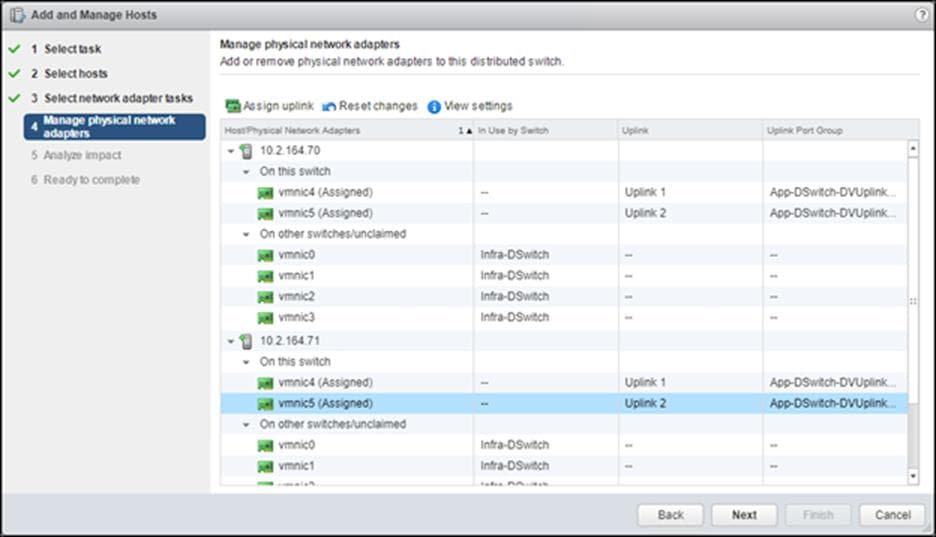Click App-DSwitch-DVUplink cell in highlighted row
Viewport: 936px width, 537px height.
pyautogui.click(x=833, y=404)
